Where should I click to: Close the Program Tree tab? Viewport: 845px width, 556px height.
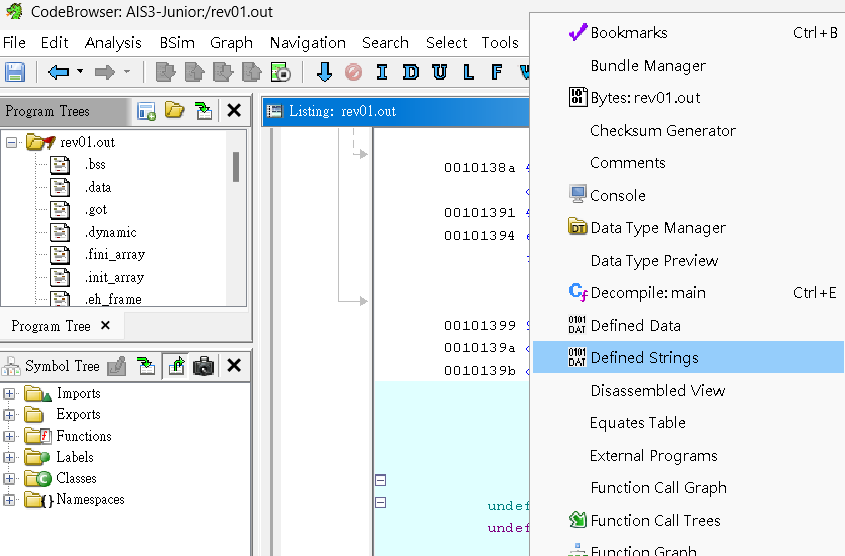pos(106,325)
